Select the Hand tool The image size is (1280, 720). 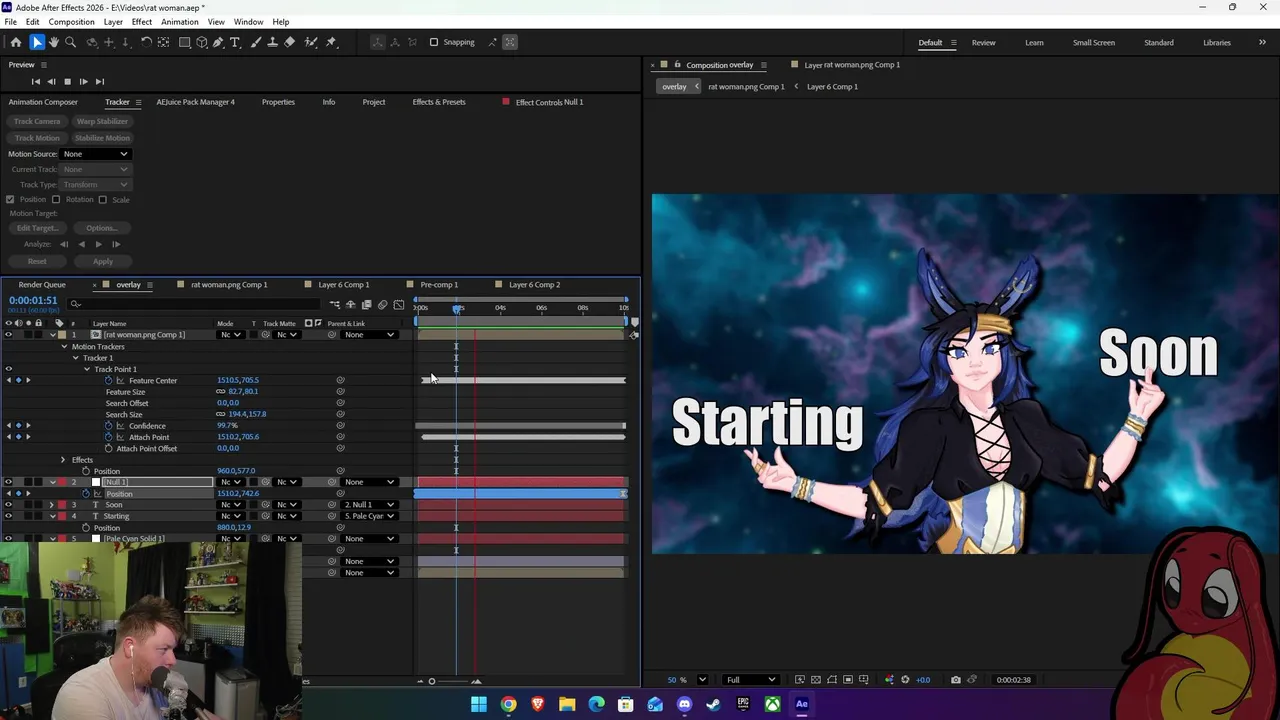tap(54, 42)
